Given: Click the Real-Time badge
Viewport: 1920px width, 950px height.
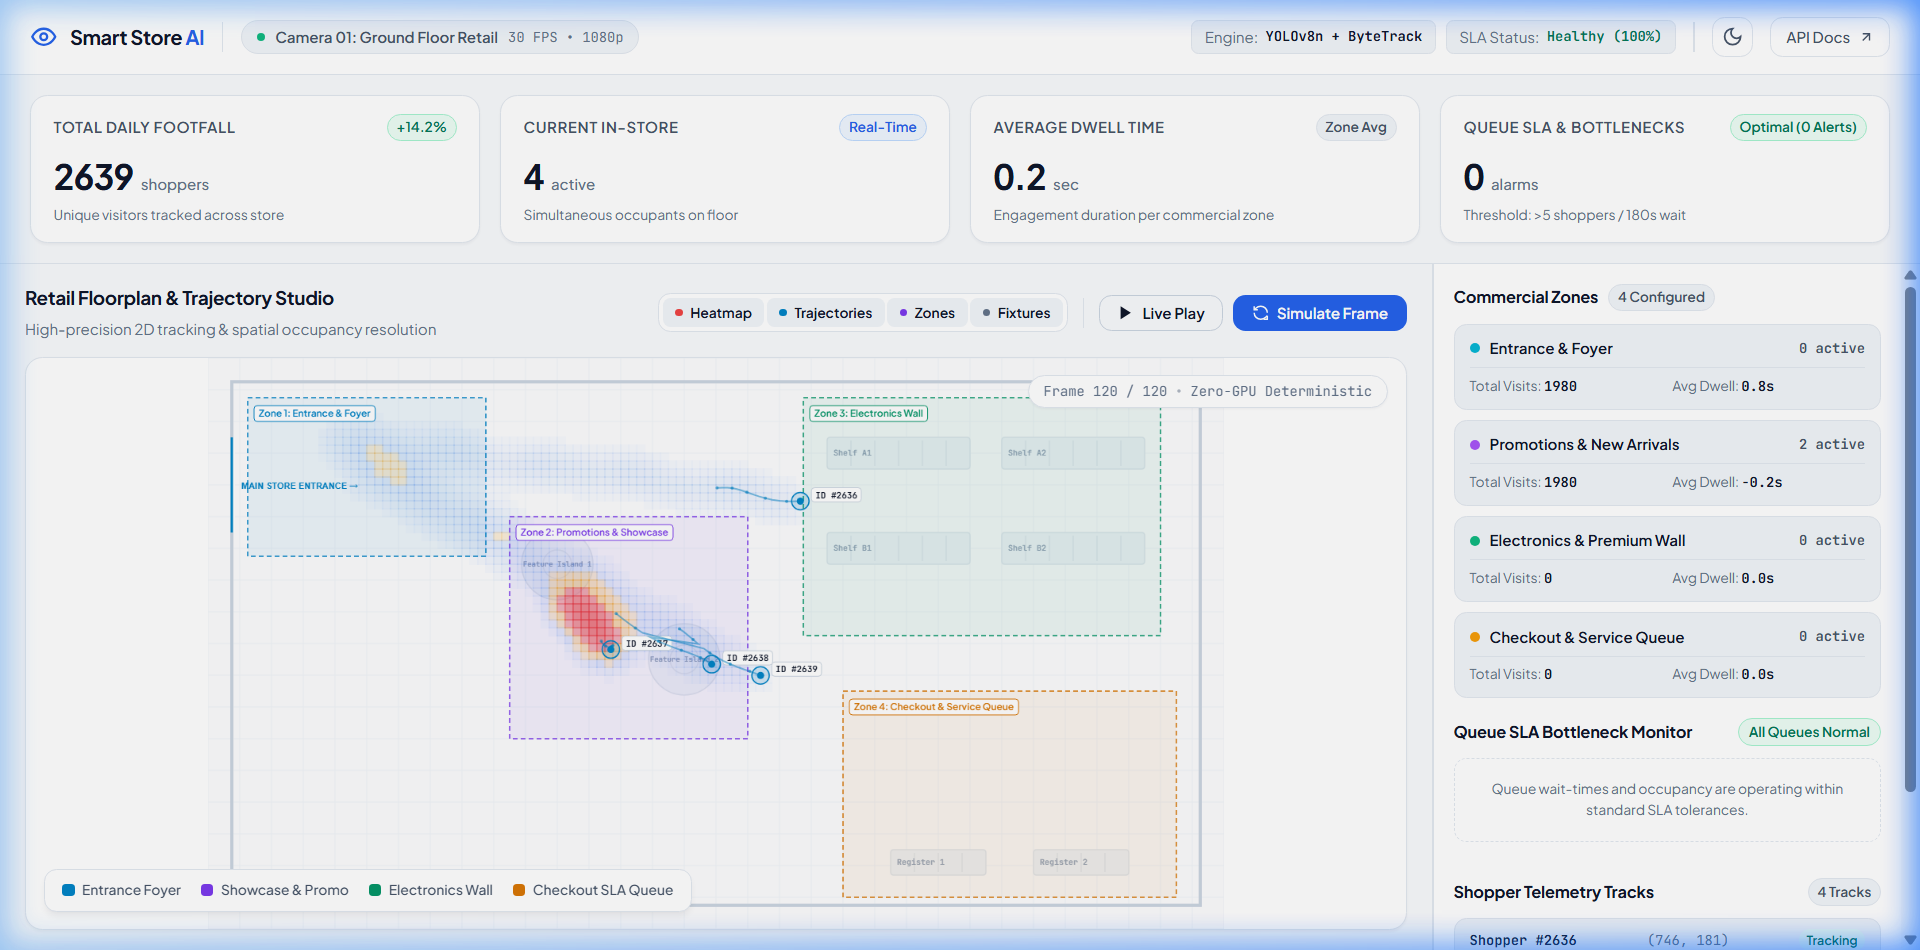Looking at the screenshot, I should pos(882,127).
